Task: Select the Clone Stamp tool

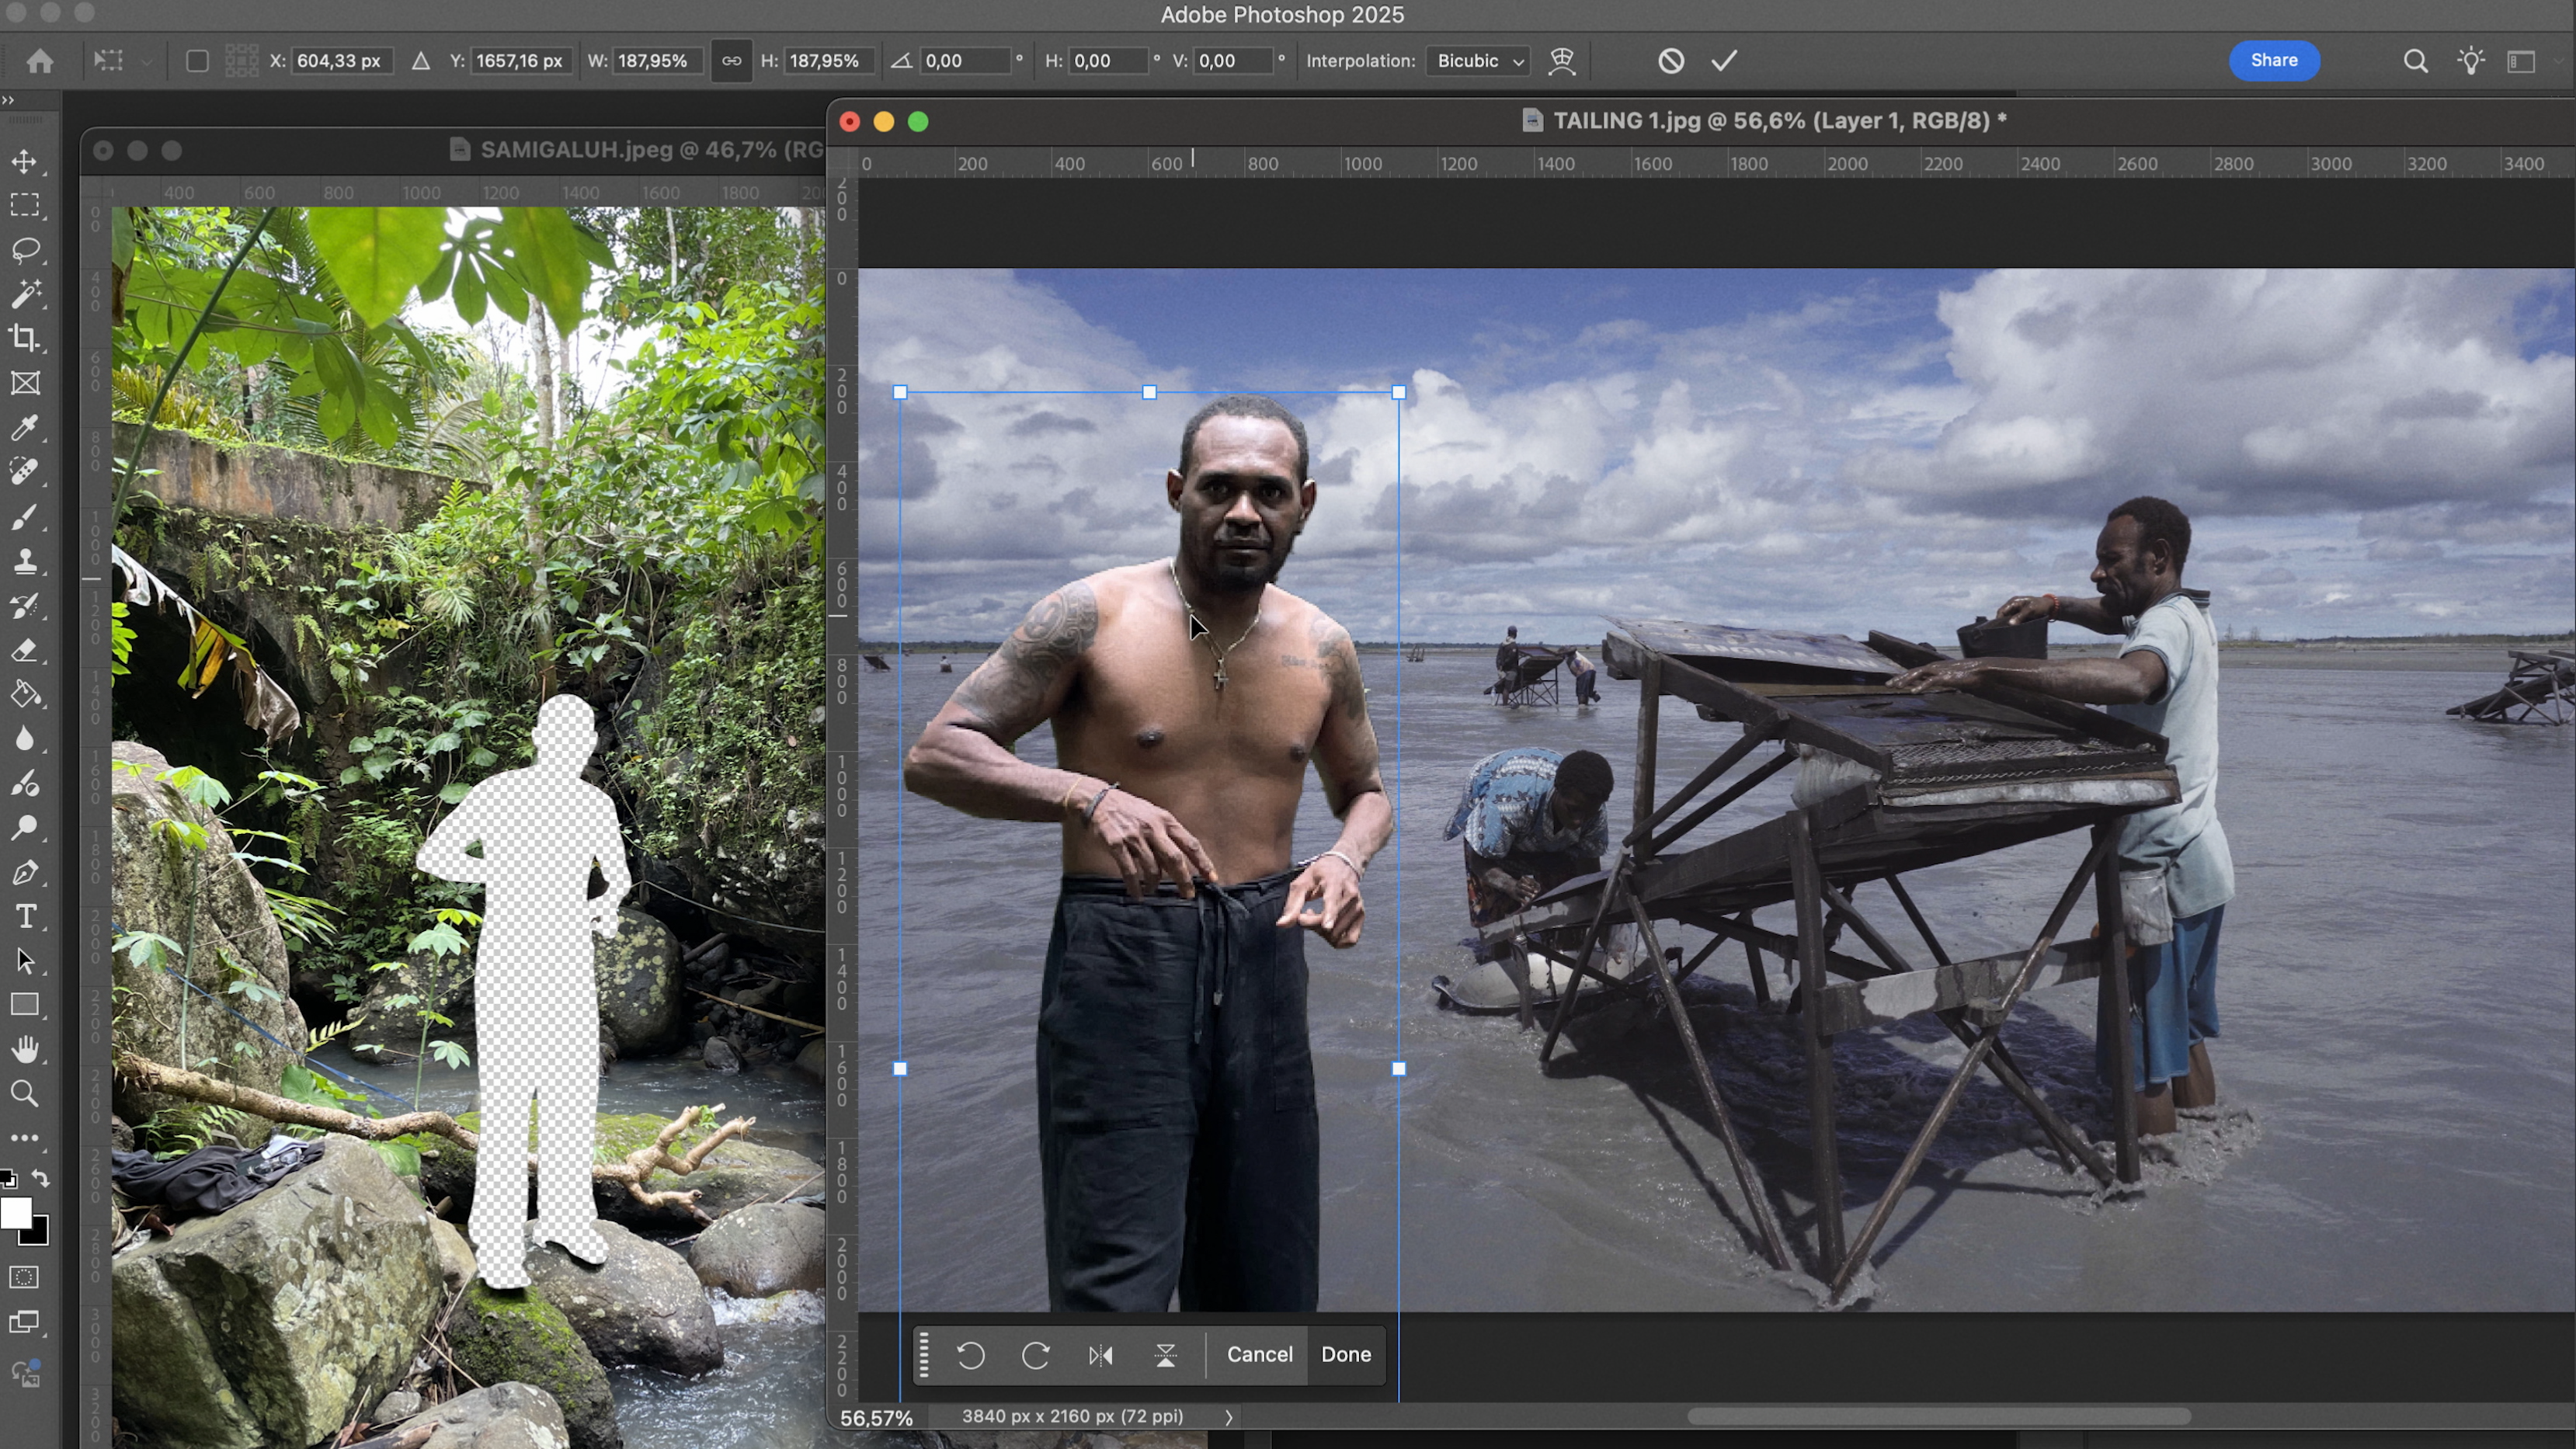Action: point(25,561)
